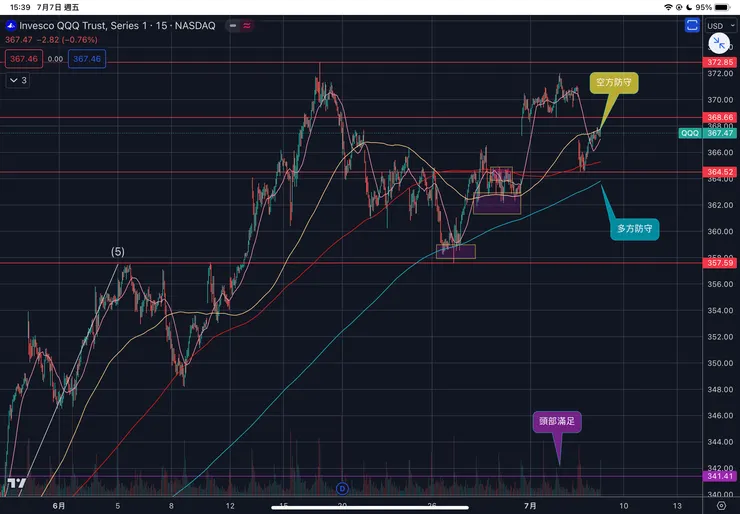Tap the blue D dividend marker

342,489
